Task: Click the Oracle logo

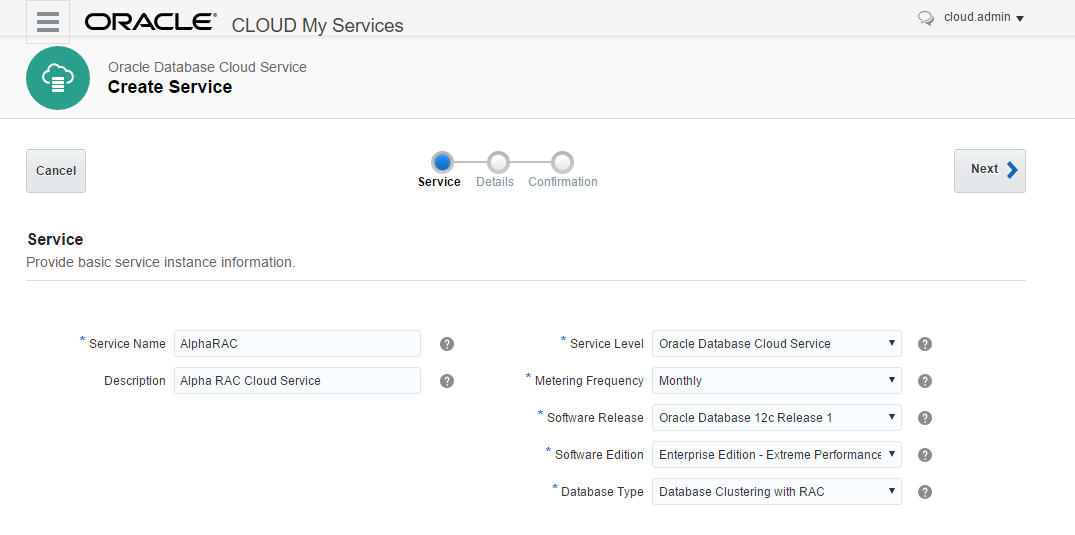Action: pos(151,22)
